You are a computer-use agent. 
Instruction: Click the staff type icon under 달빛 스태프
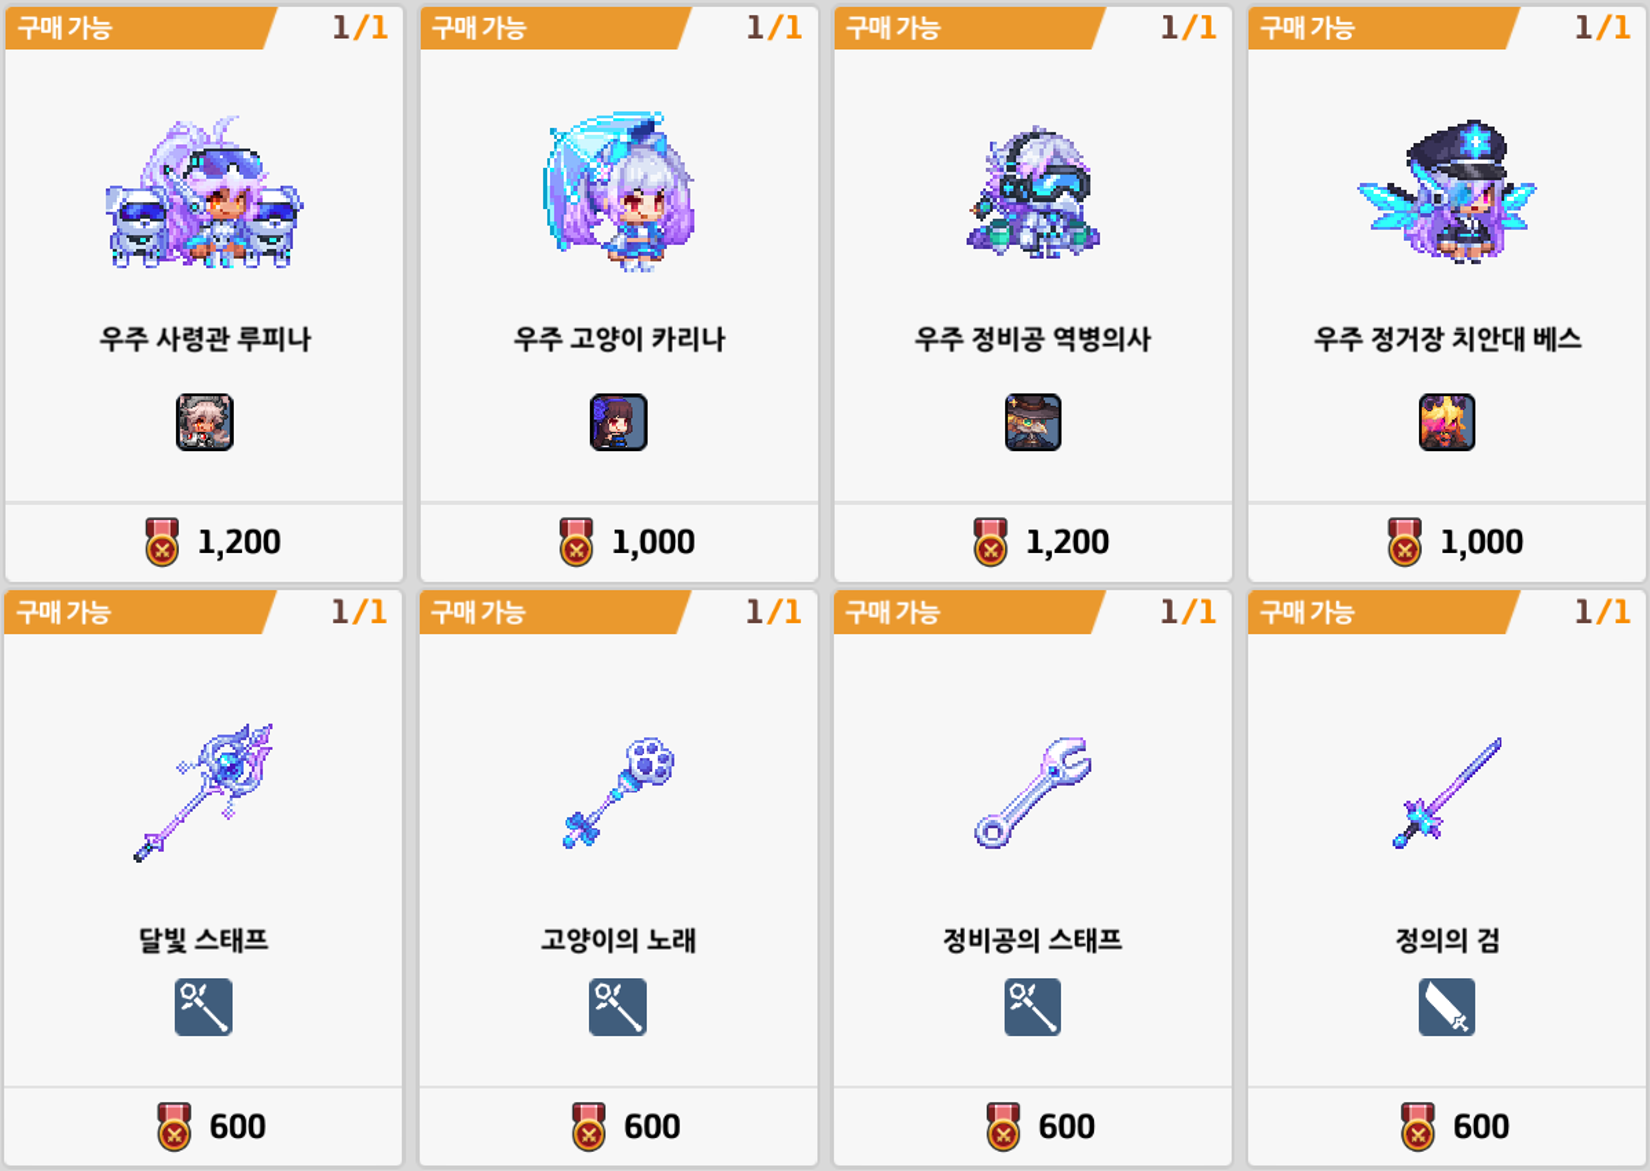[204, 1007]
